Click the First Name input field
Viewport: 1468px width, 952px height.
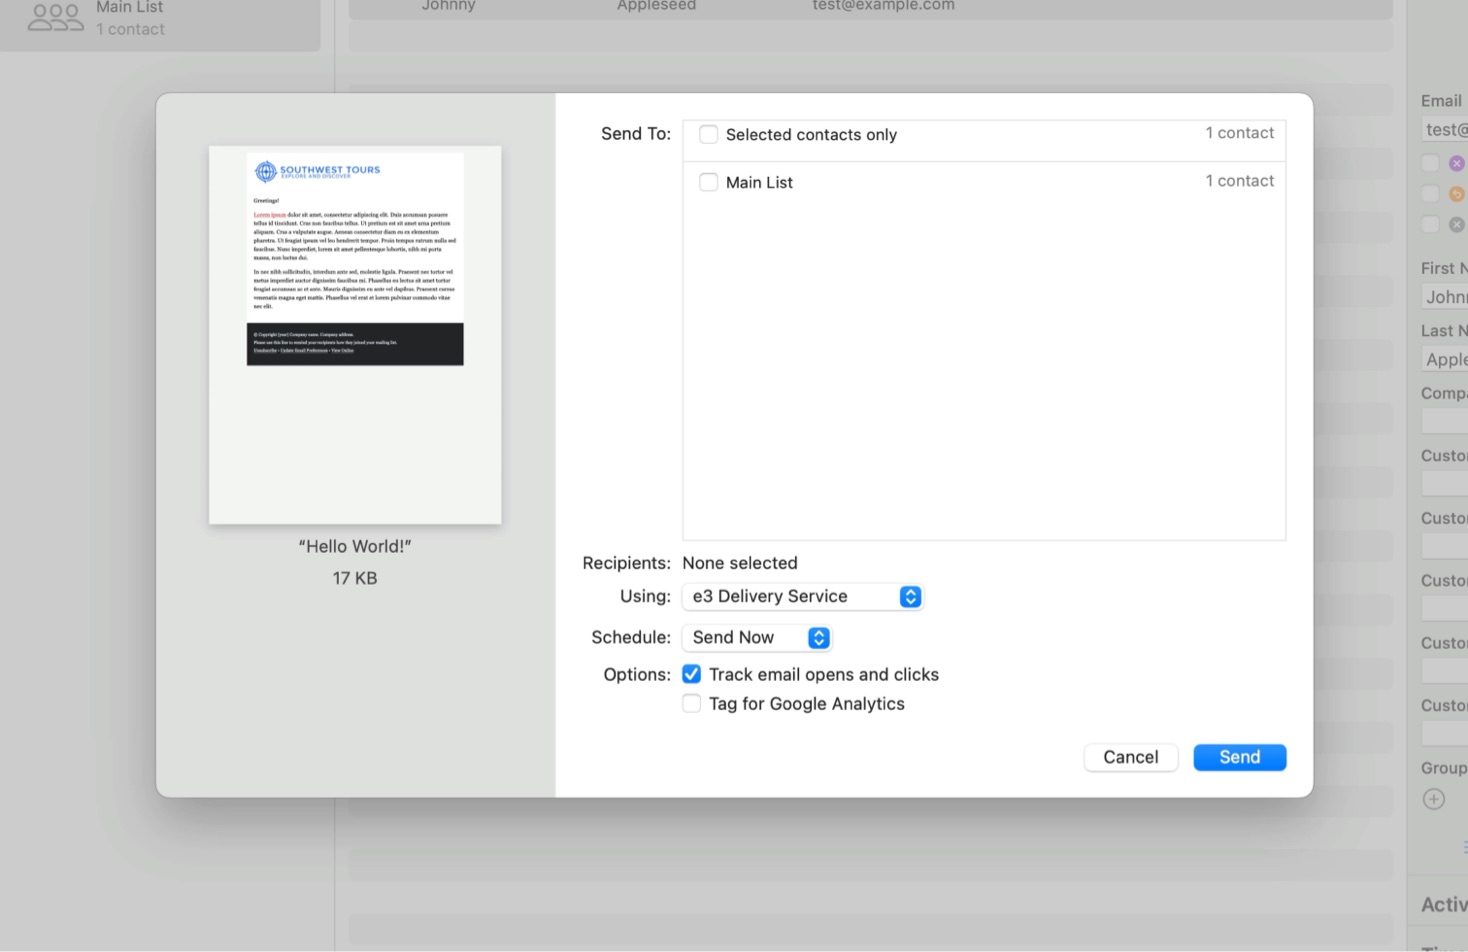[x=1446, y=297]
